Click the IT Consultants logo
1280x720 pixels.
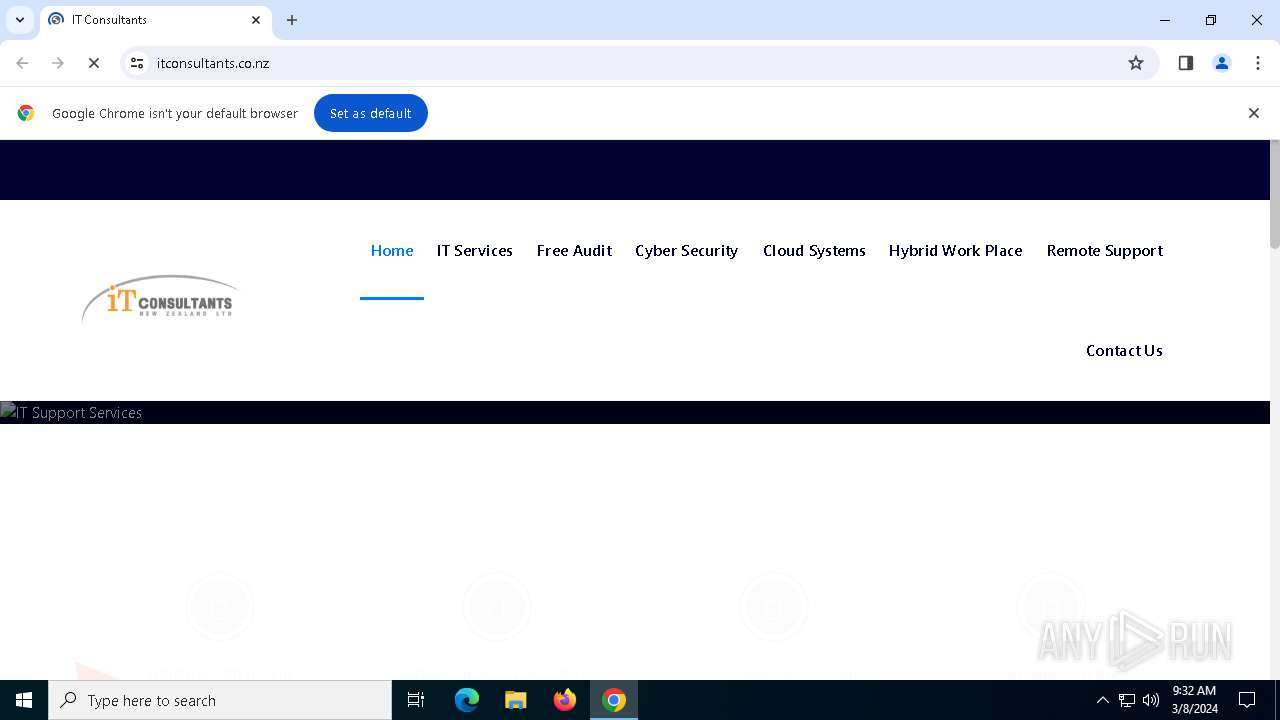(160, 299)
